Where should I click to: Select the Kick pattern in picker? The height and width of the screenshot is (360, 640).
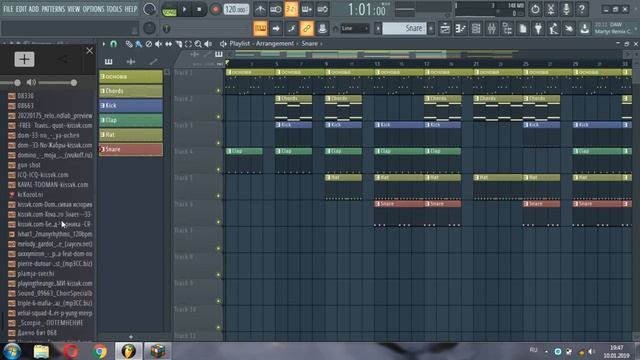point(131,106)
